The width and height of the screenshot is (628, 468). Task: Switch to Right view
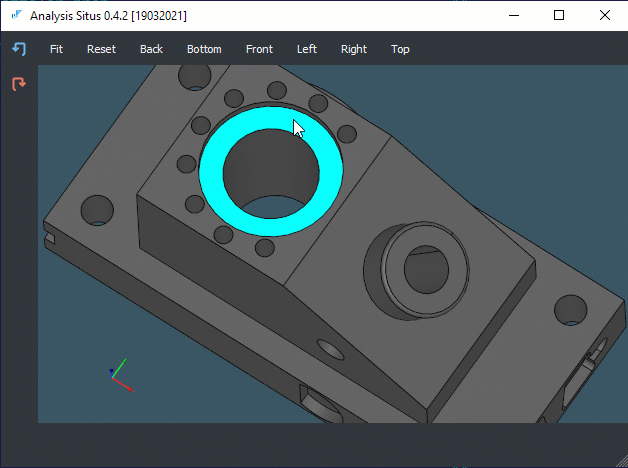(354, 49)
